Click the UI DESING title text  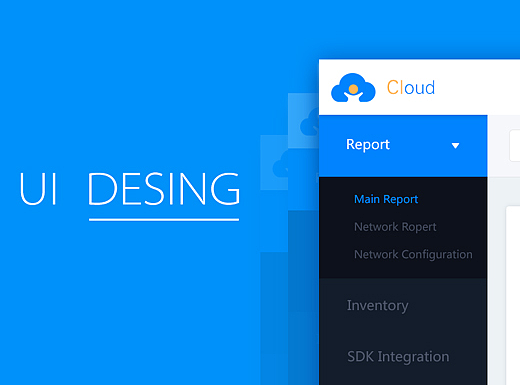coord(130,189)
